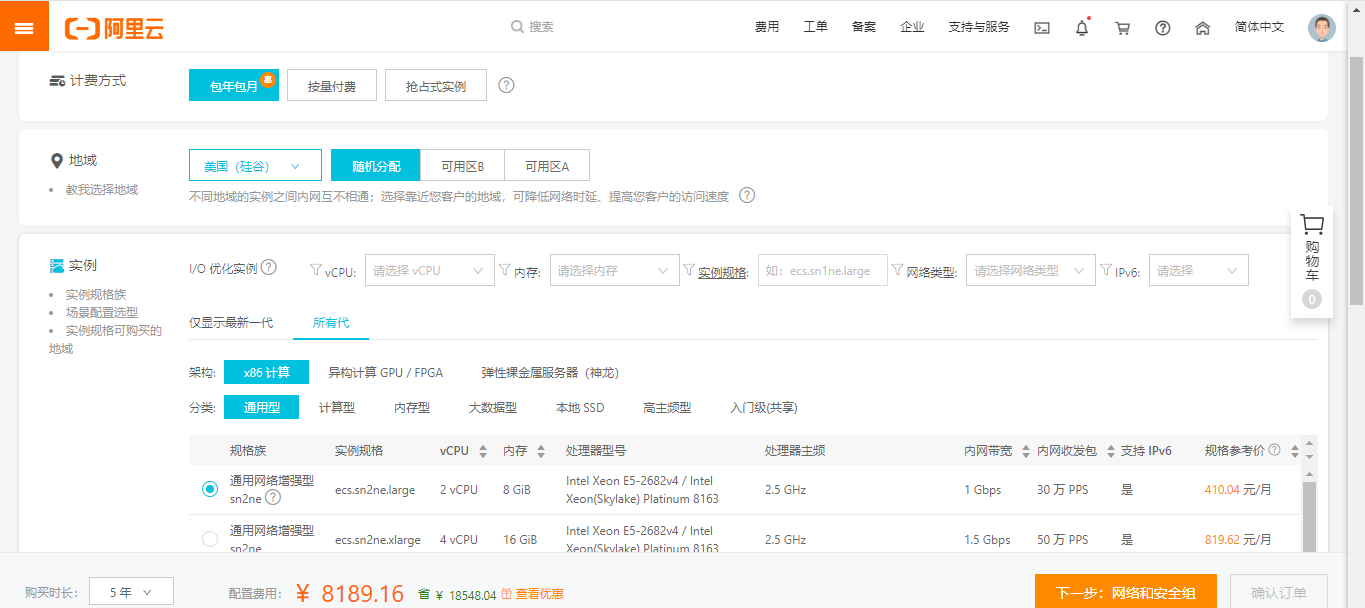Open 支持与服务 menu
1365x608 pixels.
pyautogui.click(x=979, y=27)
